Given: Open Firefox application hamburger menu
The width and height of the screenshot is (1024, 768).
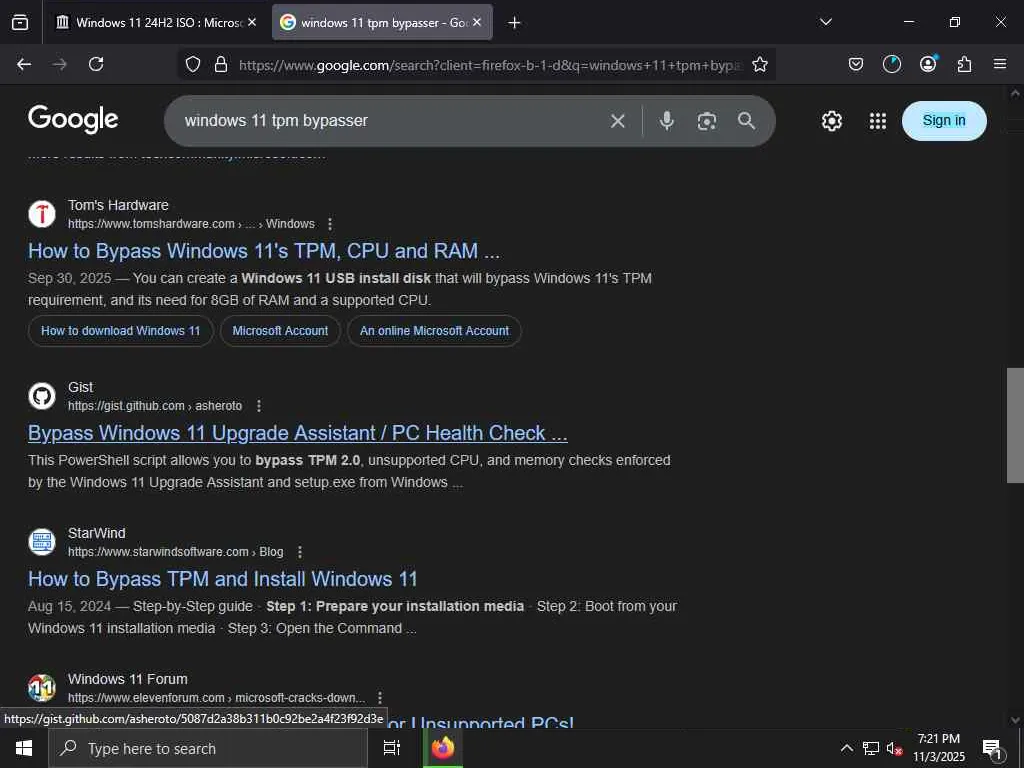Looking at the screenshot, I should coord(1000,64).
